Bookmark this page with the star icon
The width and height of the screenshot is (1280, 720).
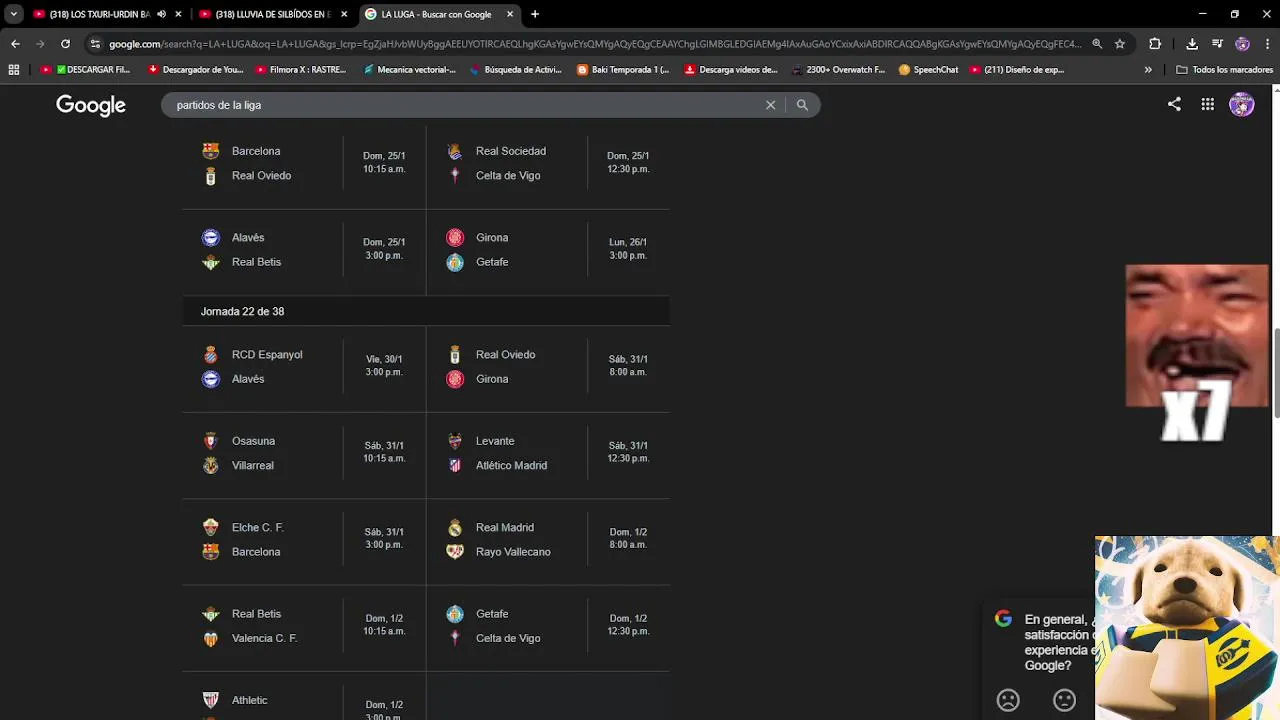pyautogui.click(x=1120, y=44)
